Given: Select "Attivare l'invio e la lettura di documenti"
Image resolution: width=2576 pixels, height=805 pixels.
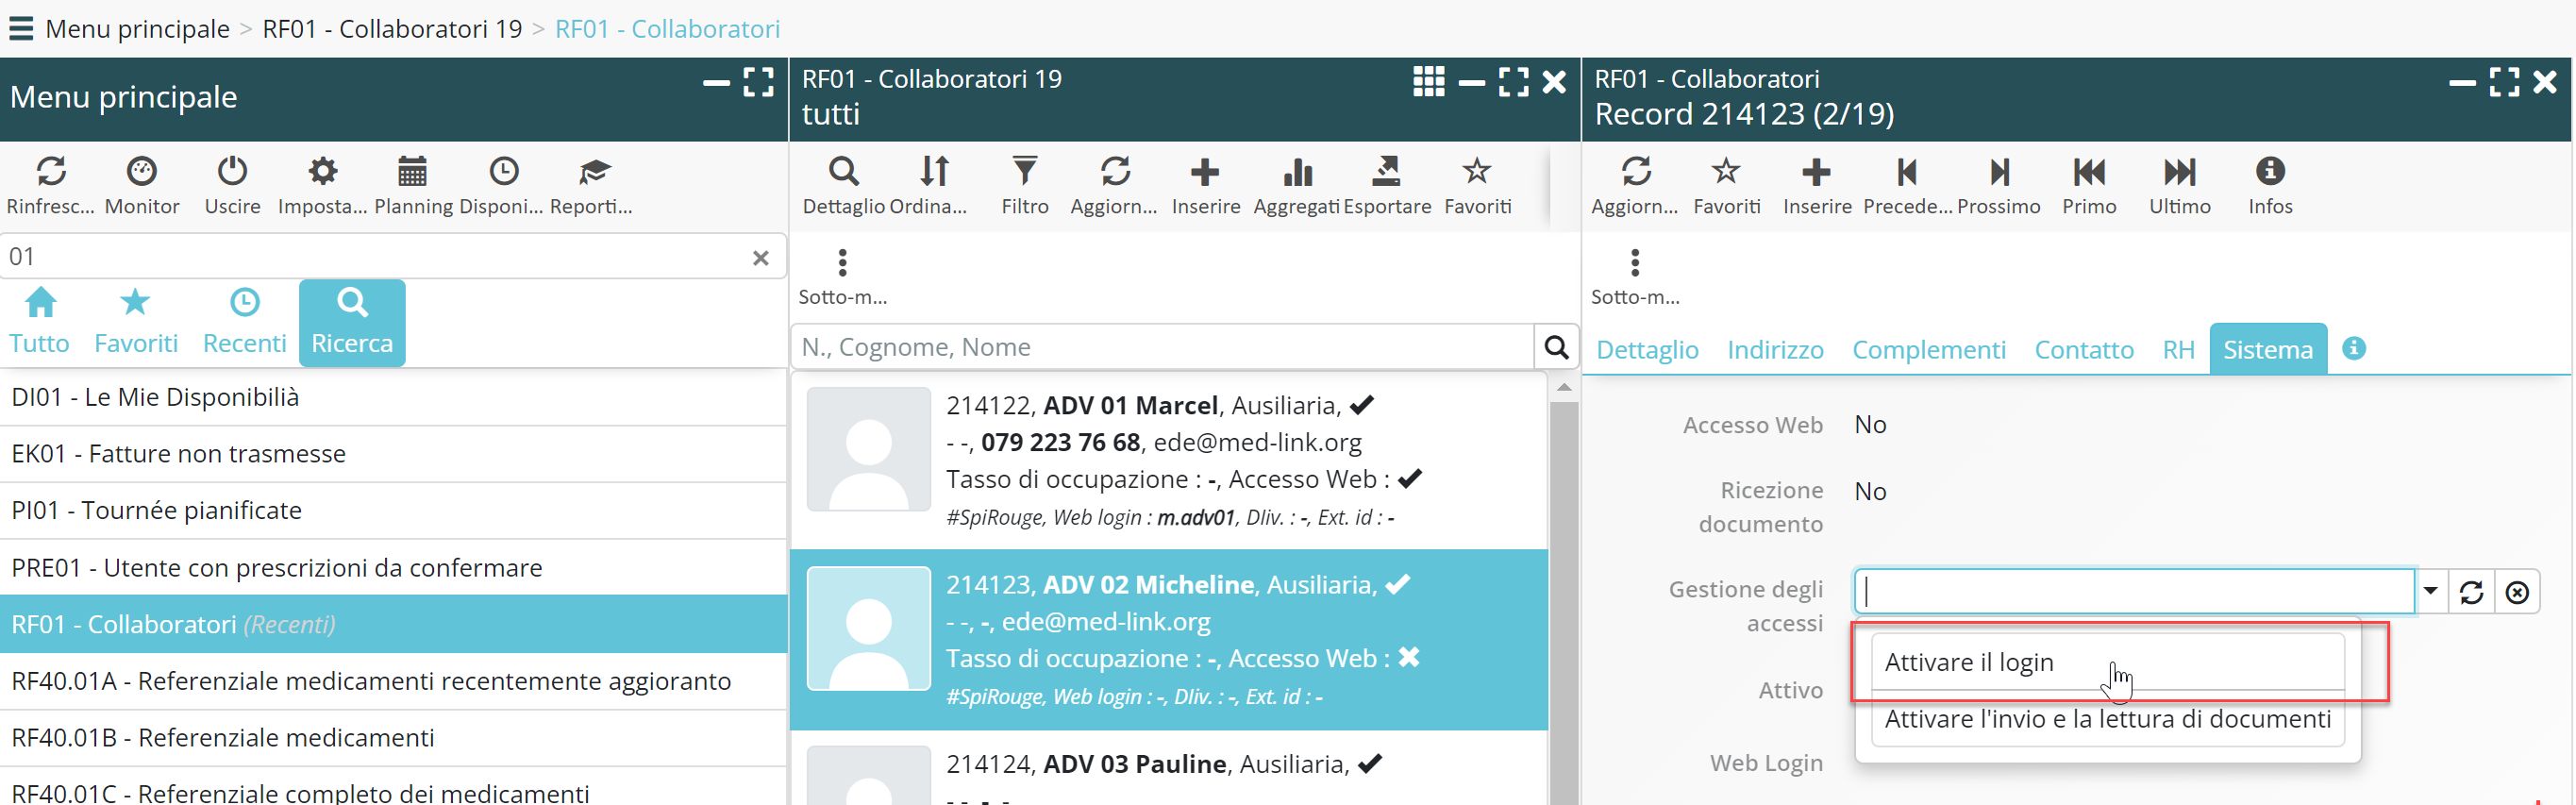Looking at the screenshot, I should click(2107, 719).
